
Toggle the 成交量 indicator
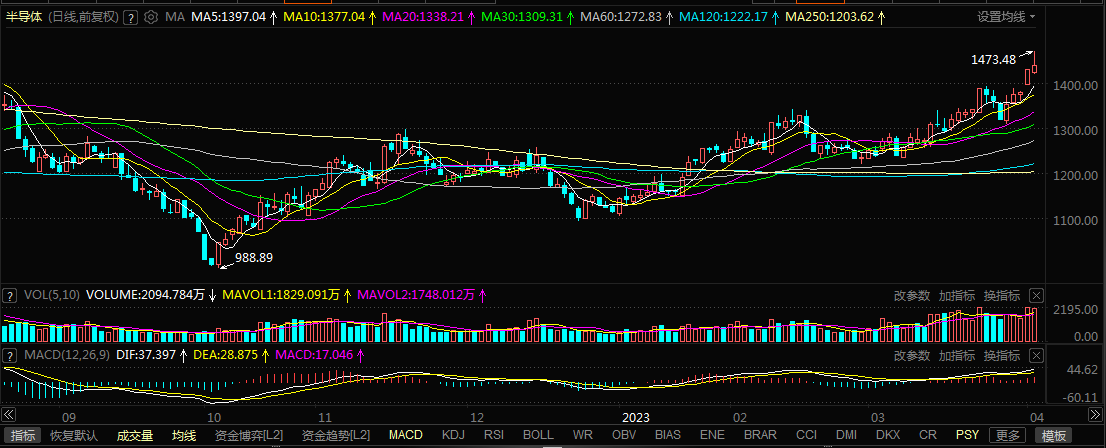coord(135,435)
